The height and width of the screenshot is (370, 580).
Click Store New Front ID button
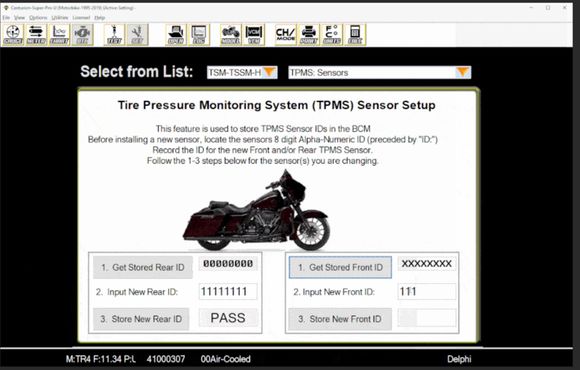[x=340, y=319]
